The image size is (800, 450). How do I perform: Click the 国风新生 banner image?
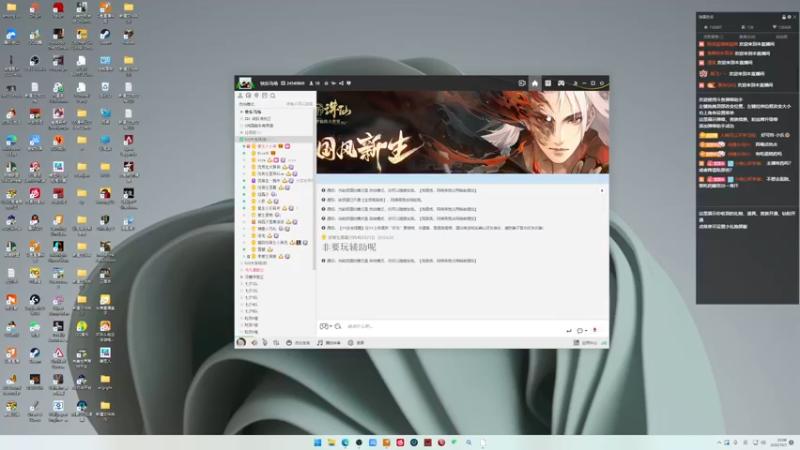463,132
